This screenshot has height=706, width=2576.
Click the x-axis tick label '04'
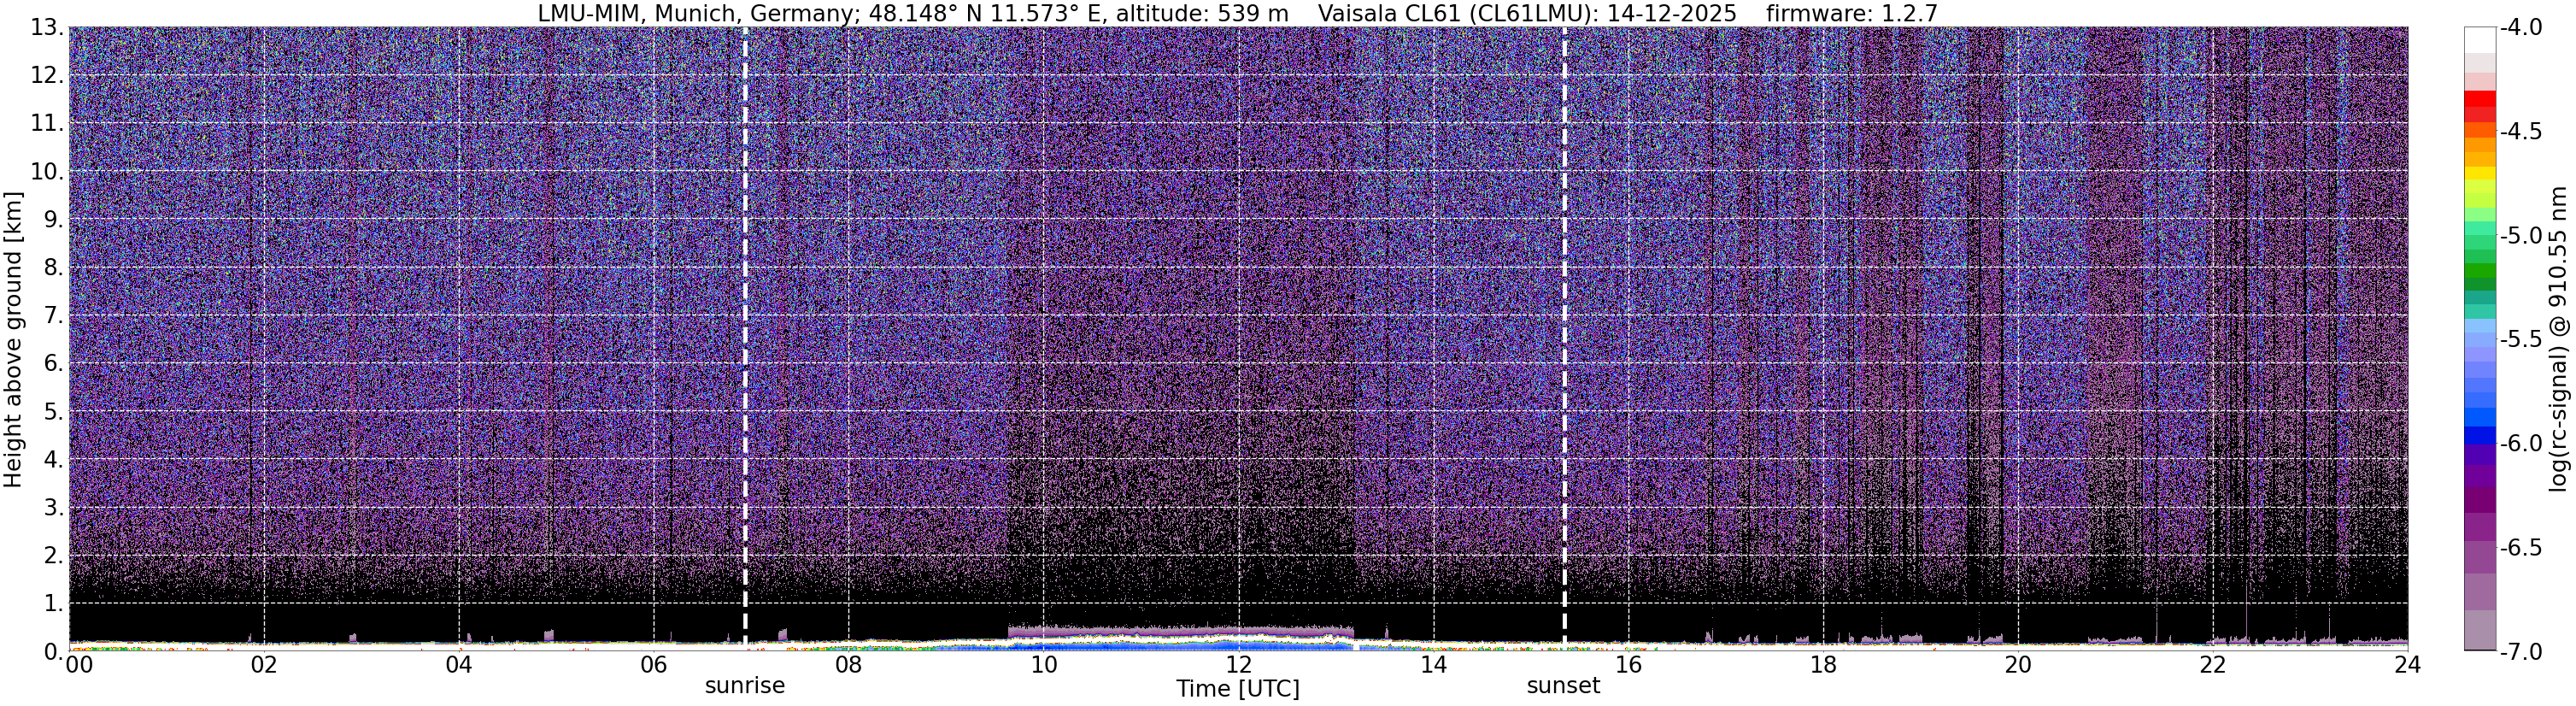click(459, 665)
